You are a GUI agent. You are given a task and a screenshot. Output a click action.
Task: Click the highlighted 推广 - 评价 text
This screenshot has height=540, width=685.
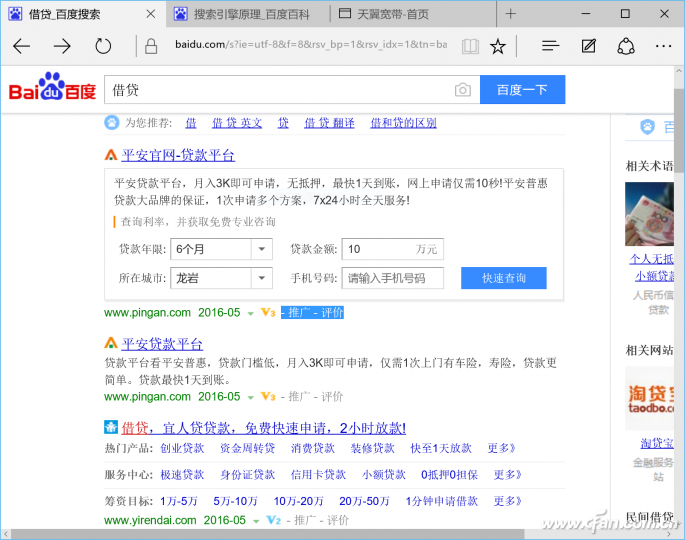pyautogui.click(x=312, y=312)
